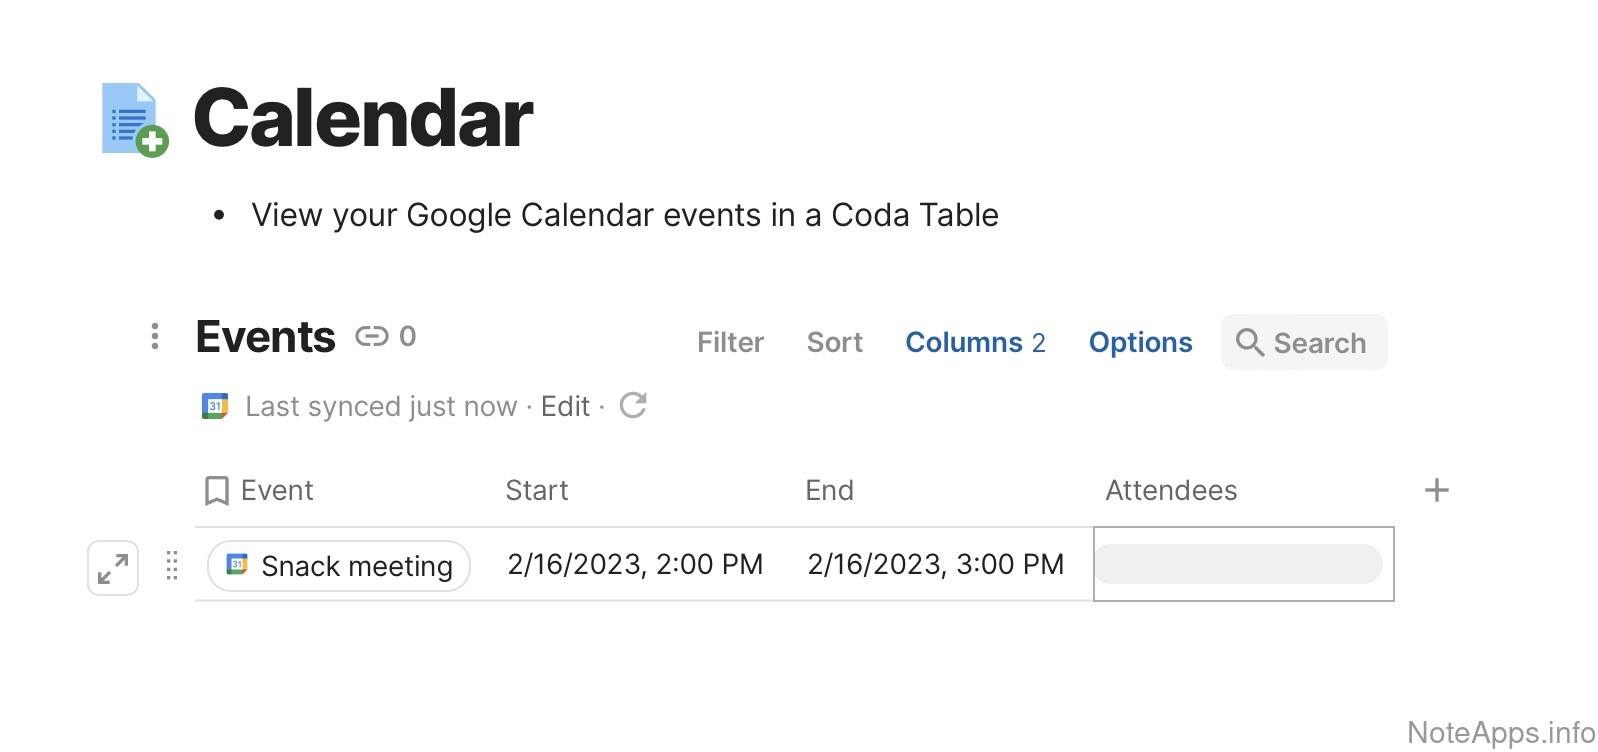
Task: Click the Search field
Action: click(x=1304, y=343)
